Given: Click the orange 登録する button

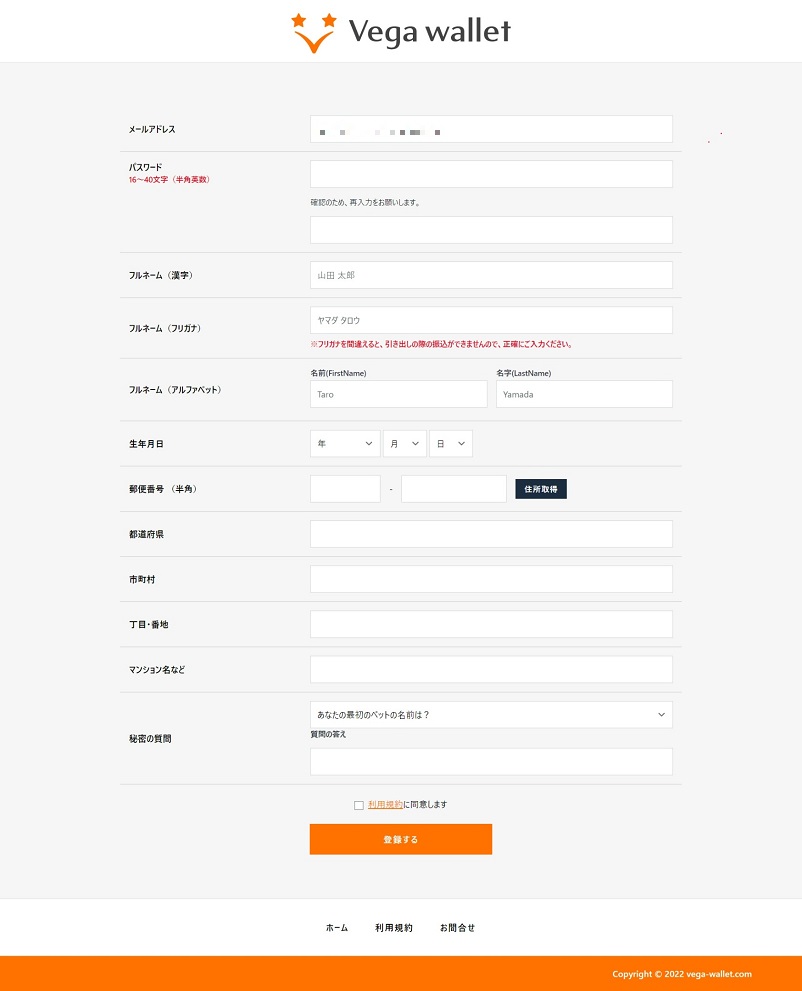Looking at the screenshot, I should 401,839.
